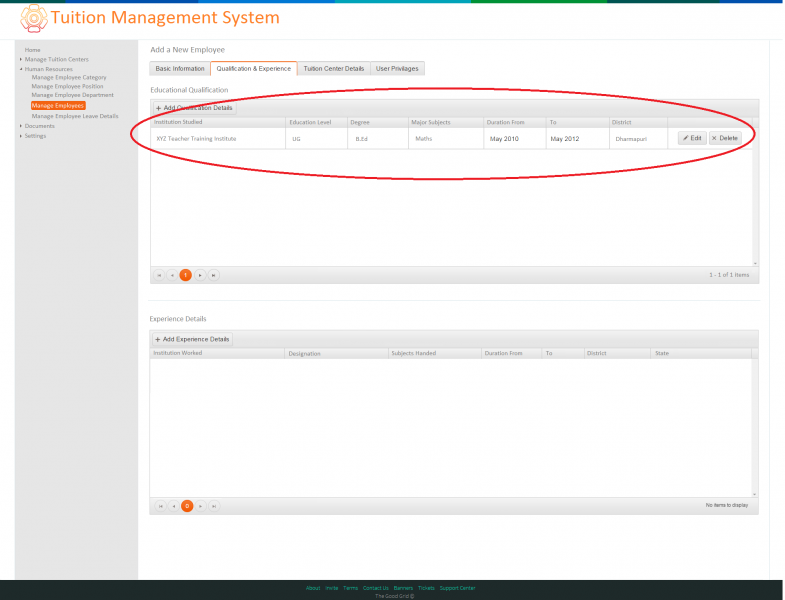The width and height of the screenshot is (785, 600).
Task: Sort by Institution Studied column header
Action: [x=218, y=122]
